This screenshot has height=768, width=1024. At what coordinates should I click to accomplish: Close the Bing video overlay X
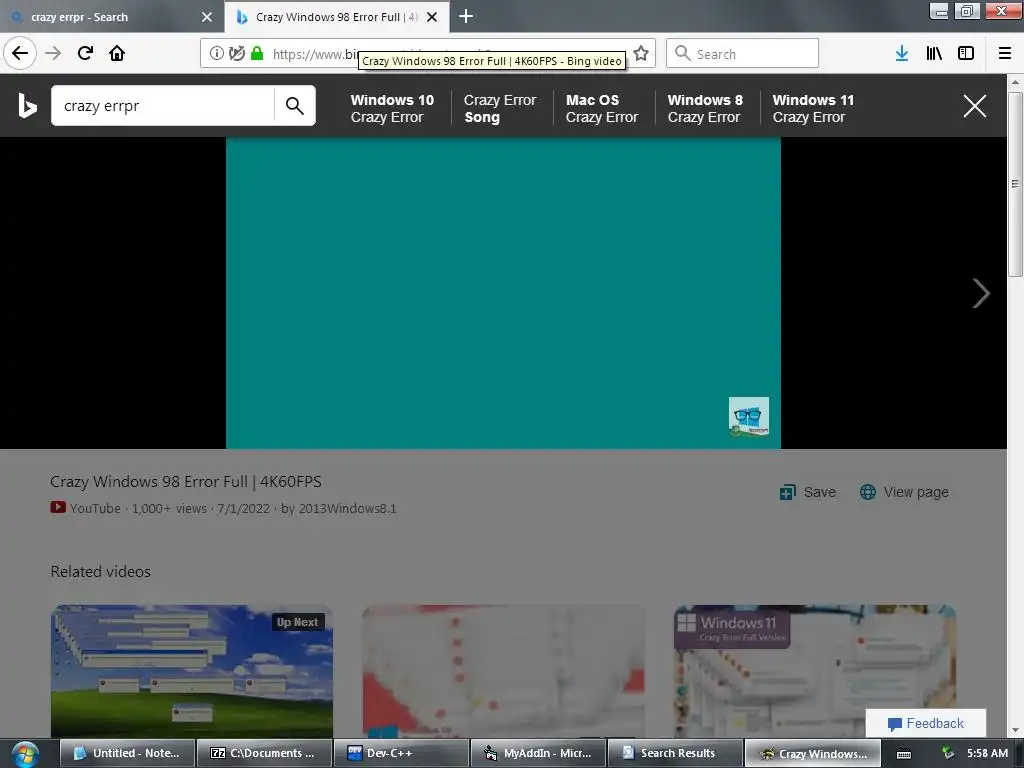tap(975, 106)
